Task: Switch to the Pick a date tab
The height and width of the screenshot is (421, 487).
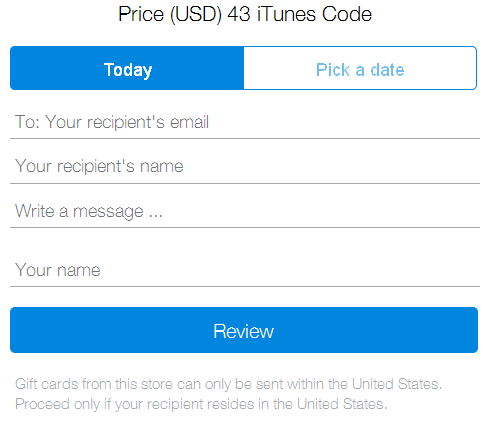Action: (x=360, y=68)
